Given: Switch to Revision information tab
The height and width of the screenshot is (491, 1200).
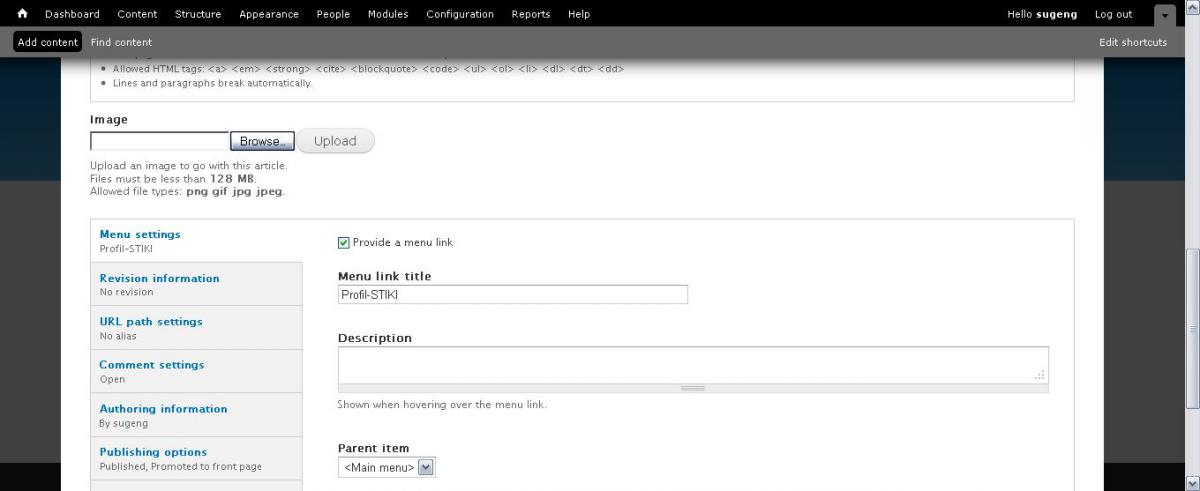Looking at the screenshot, I should (x=159, y=278).
